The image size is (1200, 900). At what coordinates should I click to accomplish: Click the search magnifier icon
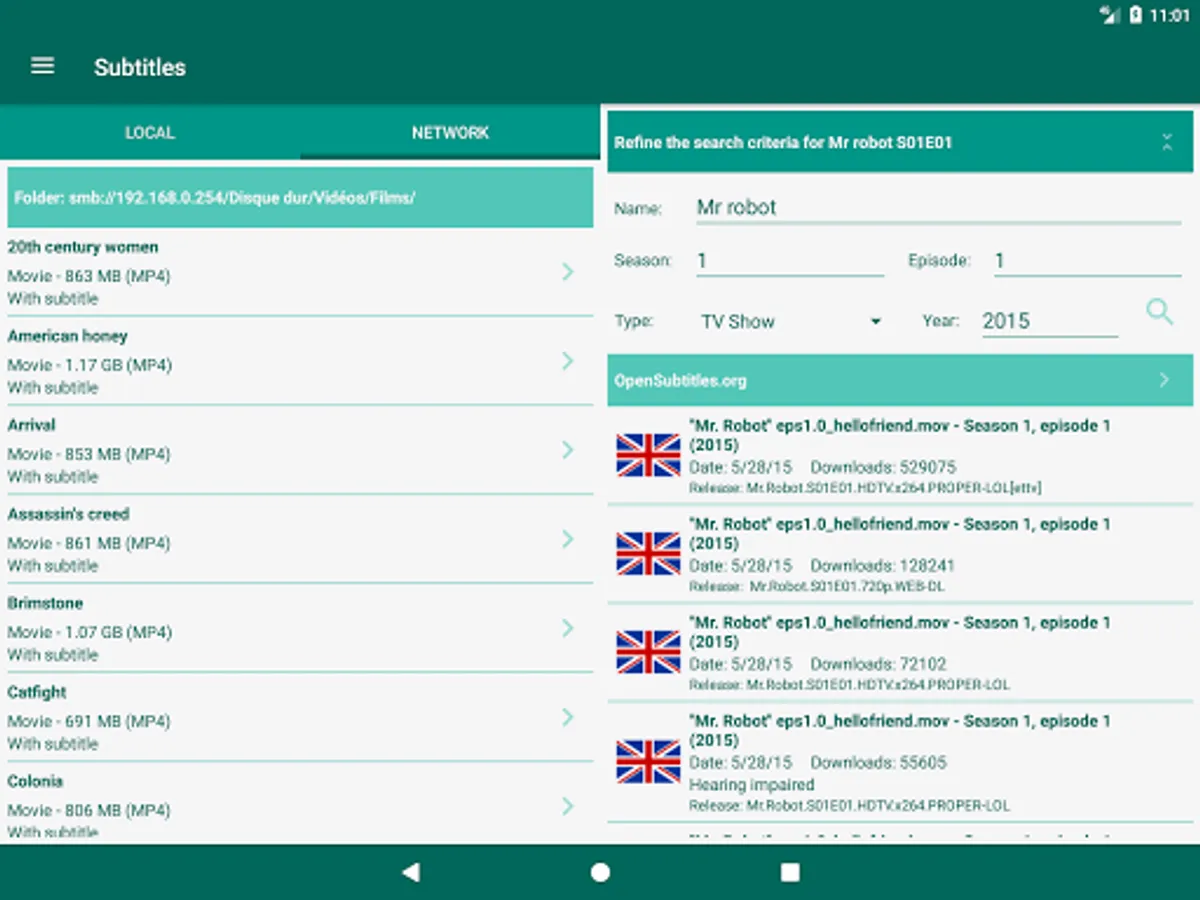(x=1159, y=311)
